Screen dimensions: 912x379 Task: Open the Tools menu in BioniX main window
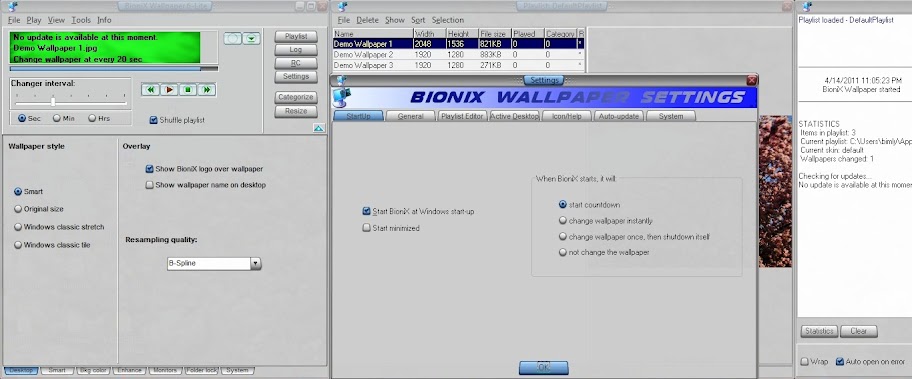(x=81, y=20)
